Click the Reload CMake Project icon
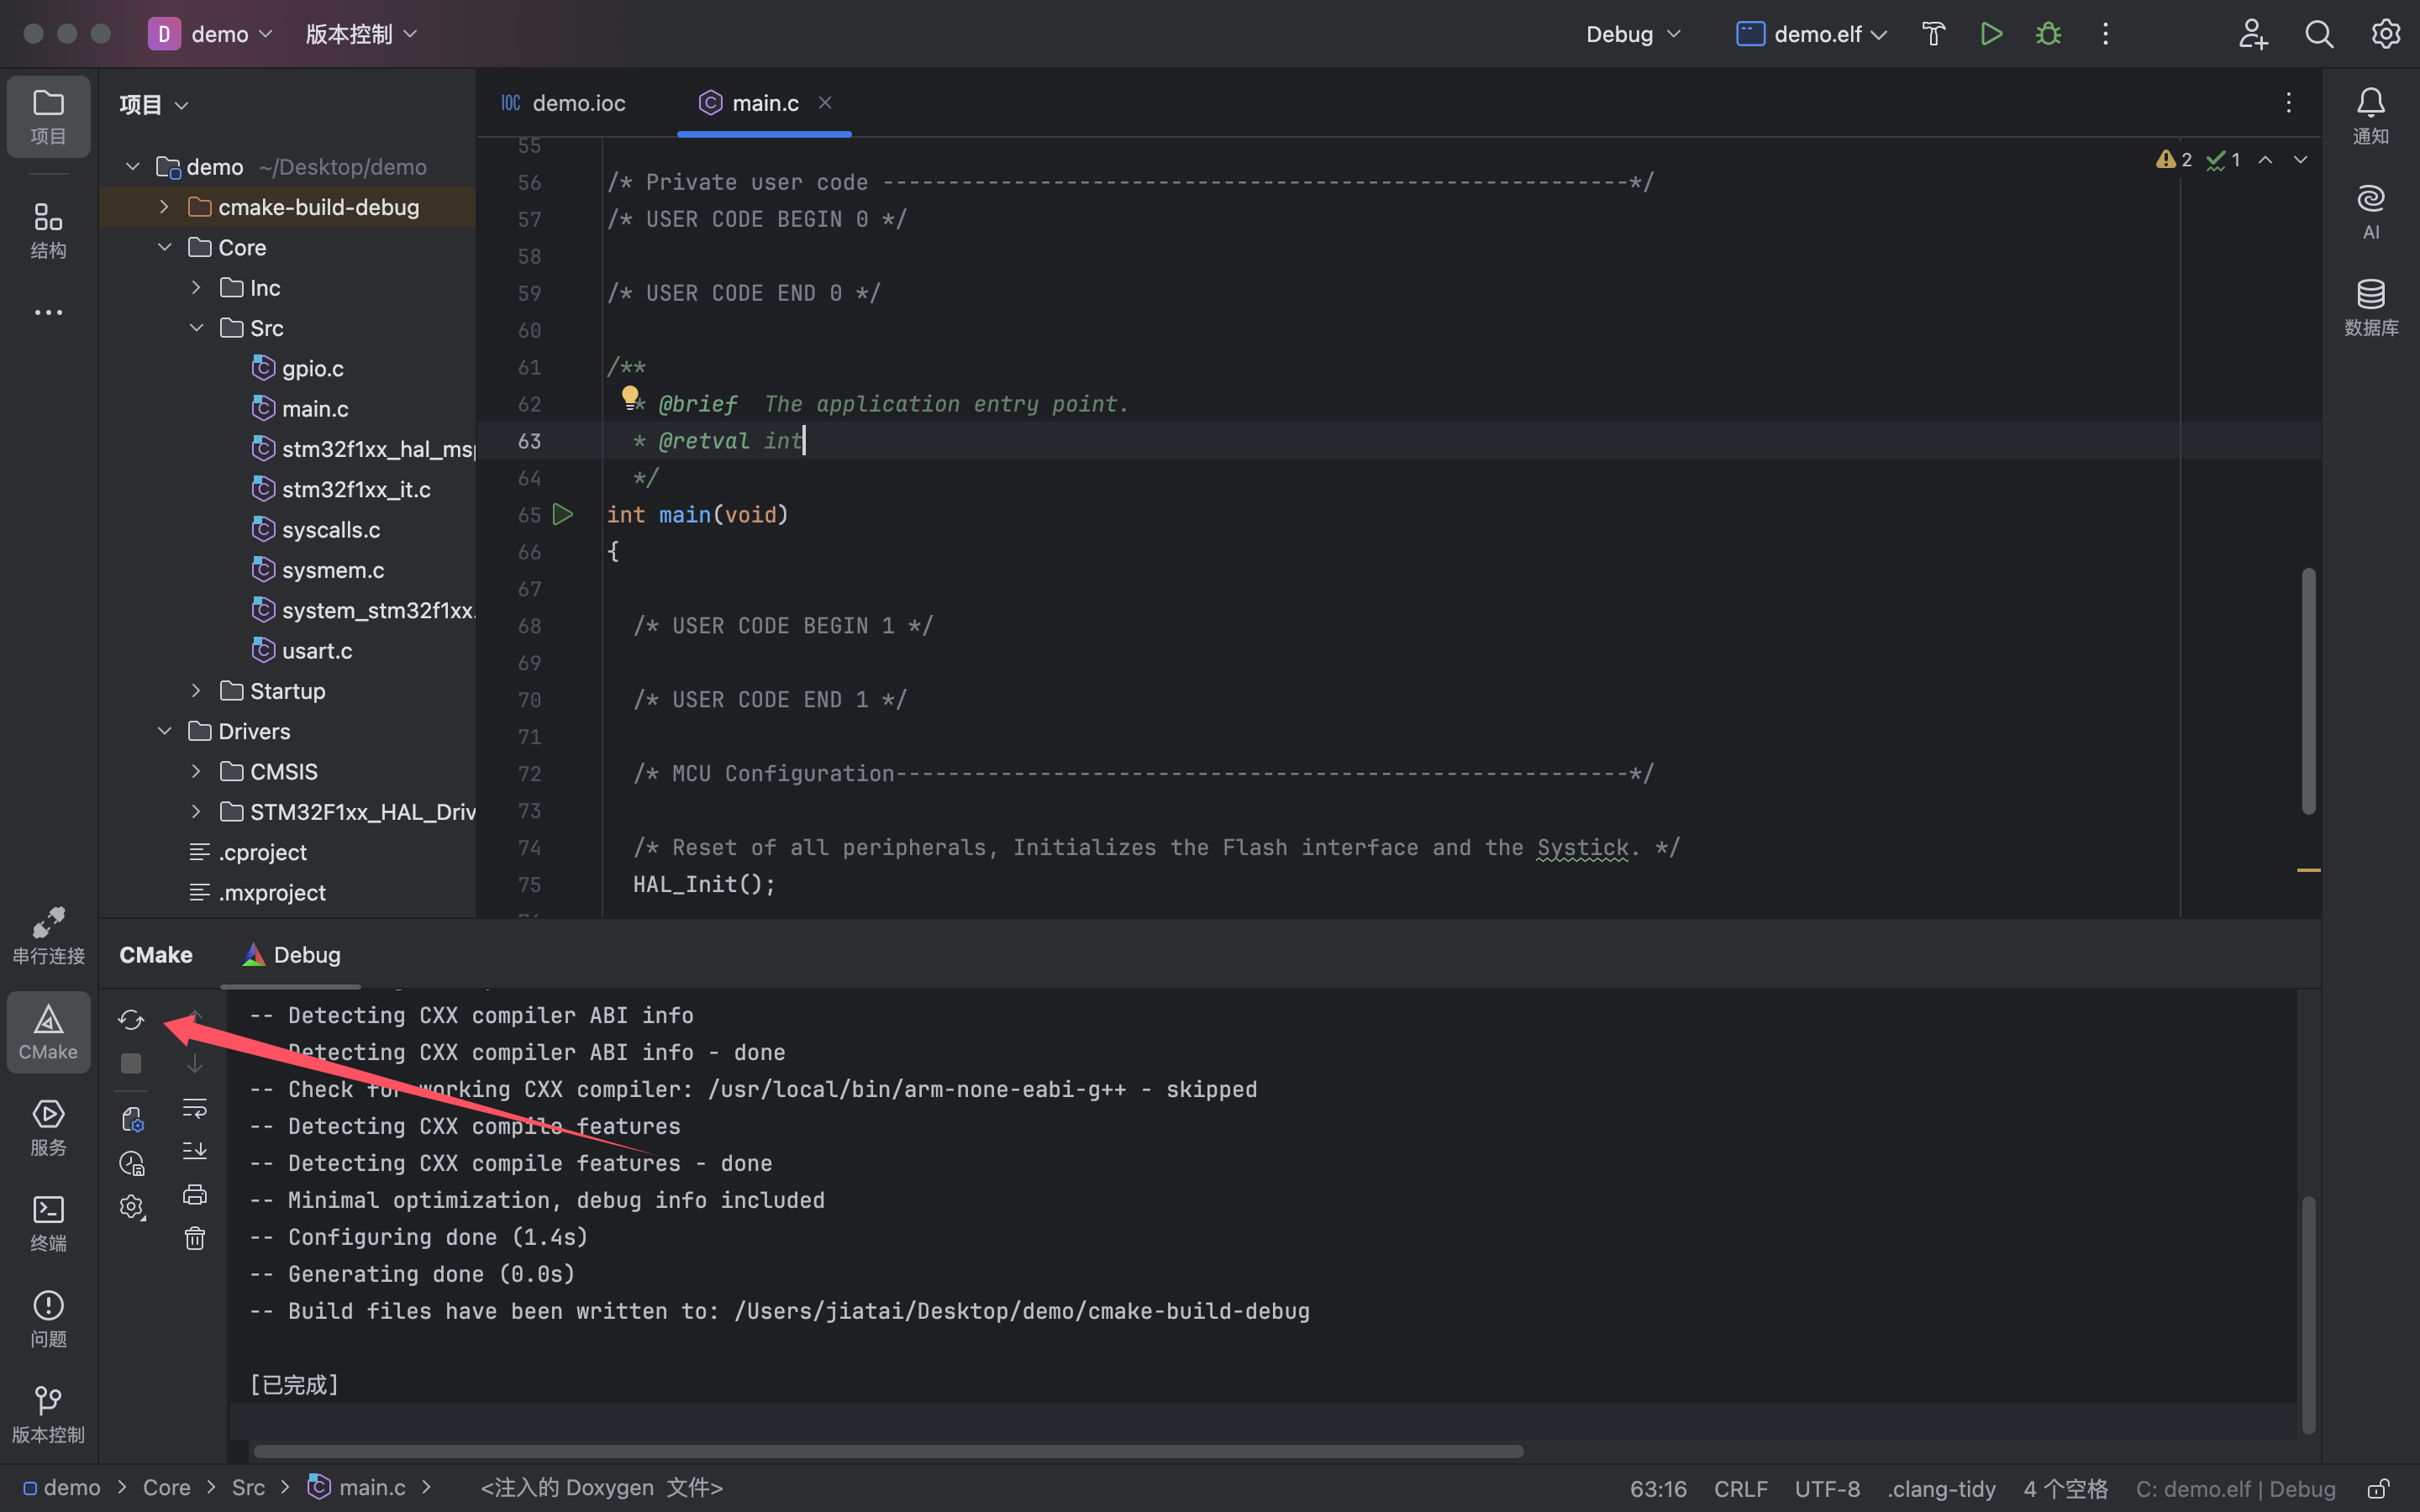Image resolution: width=2420 pixels, height=1512 pixels. coord(131,1019)
